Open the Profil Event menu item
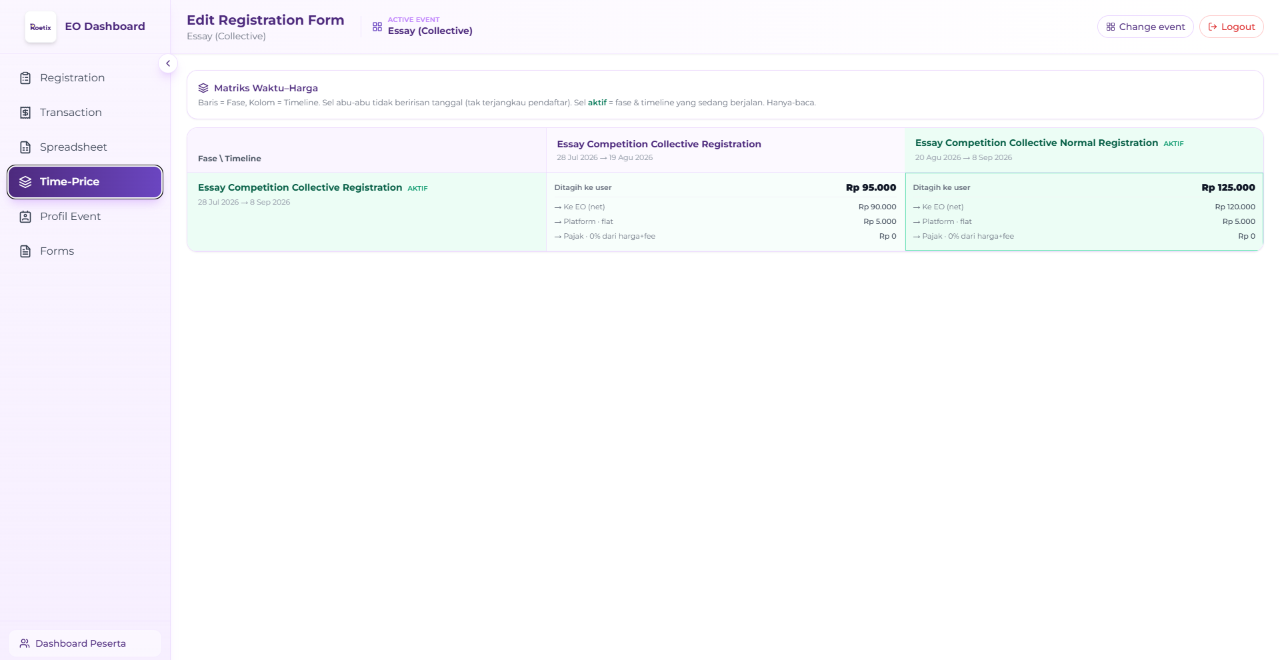Image resolution: width=1279 pixels, height=660 pixels. pyautogui.click(x=85, y=217)
